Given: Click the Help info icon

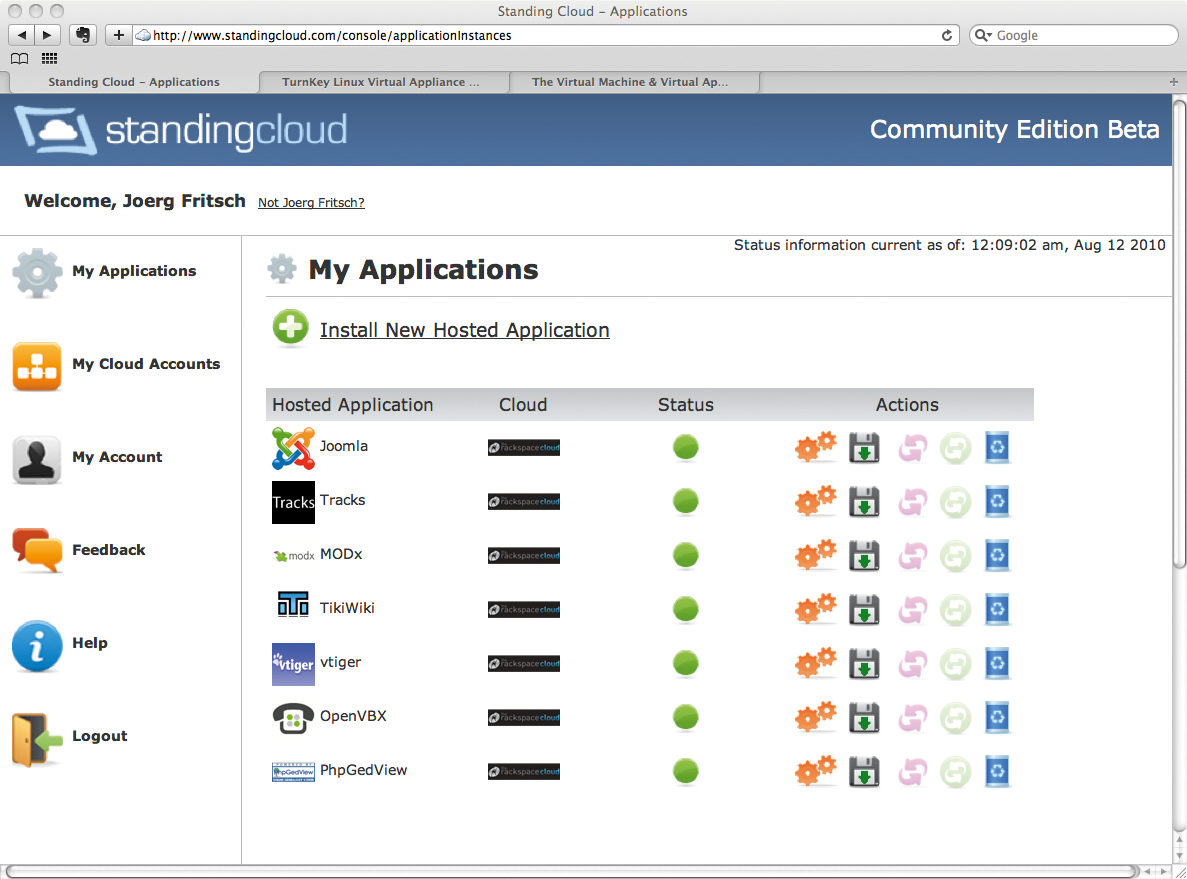Looking at the screenshot, I should tap(36, 645).
